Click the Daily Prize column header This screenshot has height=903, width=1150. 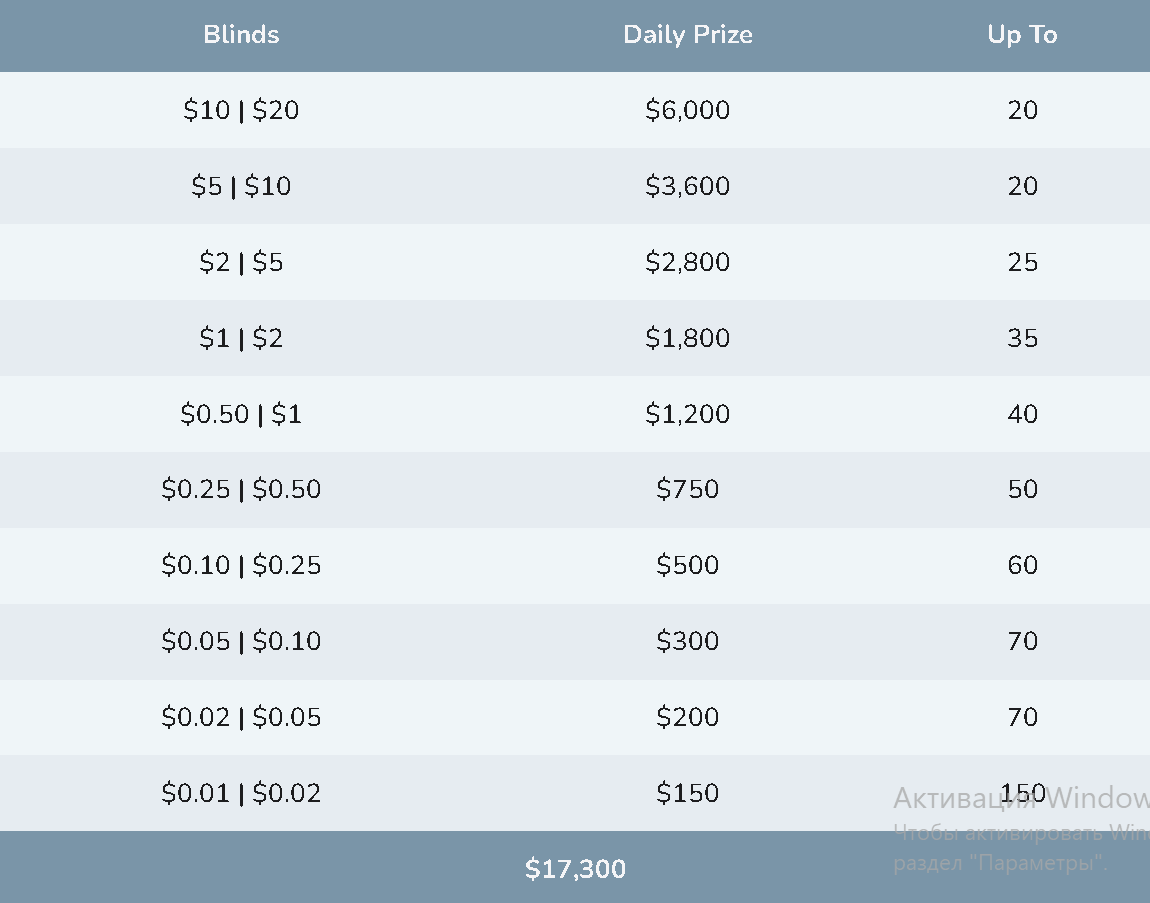[x=688, y=35]
